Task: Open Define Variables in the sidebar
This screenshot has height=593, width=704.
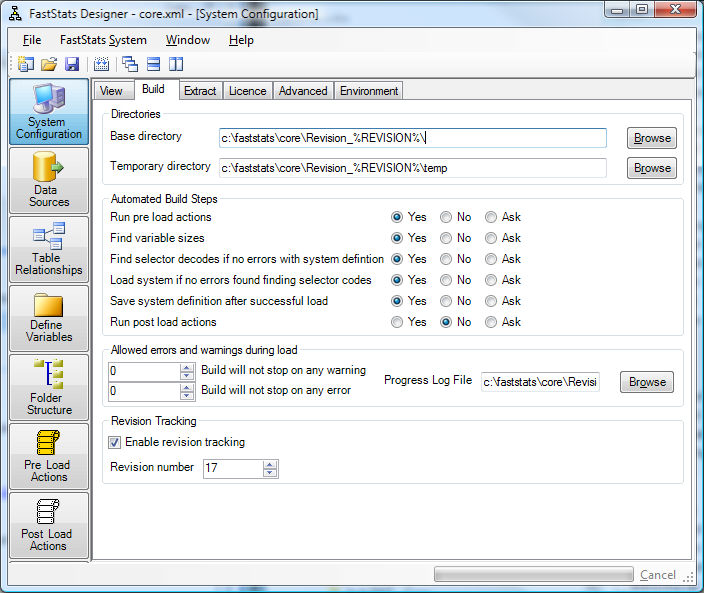Action: 49,318
